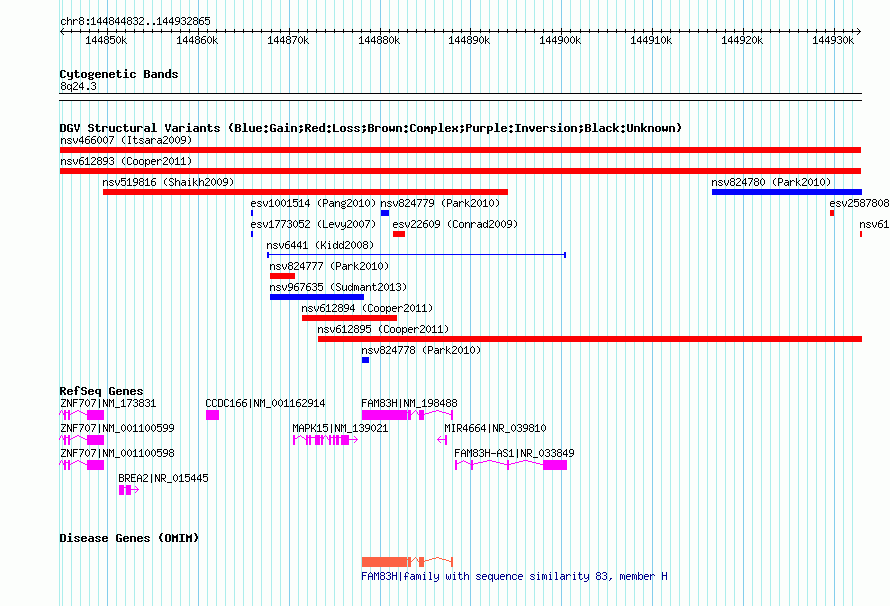The height and width of the screenshot is (606, 890).
Task: Click the RefSeq Genes track title
Action: pos(101,390)
